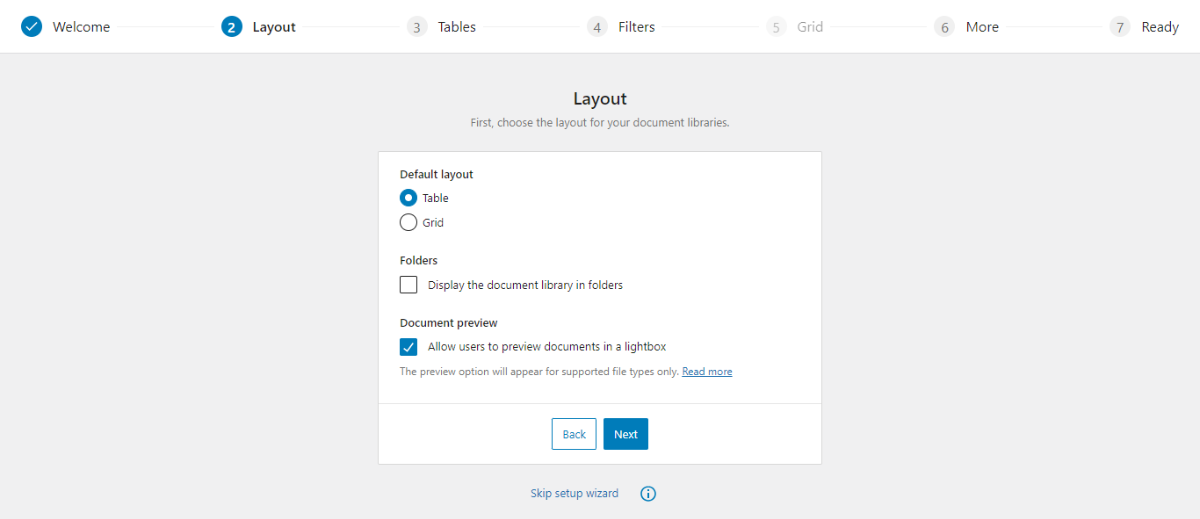Click the Layout page title

point(600,99)
